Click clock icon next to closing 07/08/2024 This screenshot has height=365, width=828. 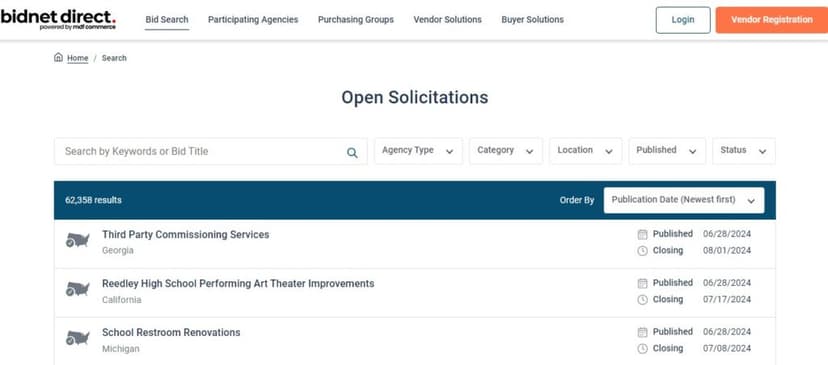click(642, 349)
